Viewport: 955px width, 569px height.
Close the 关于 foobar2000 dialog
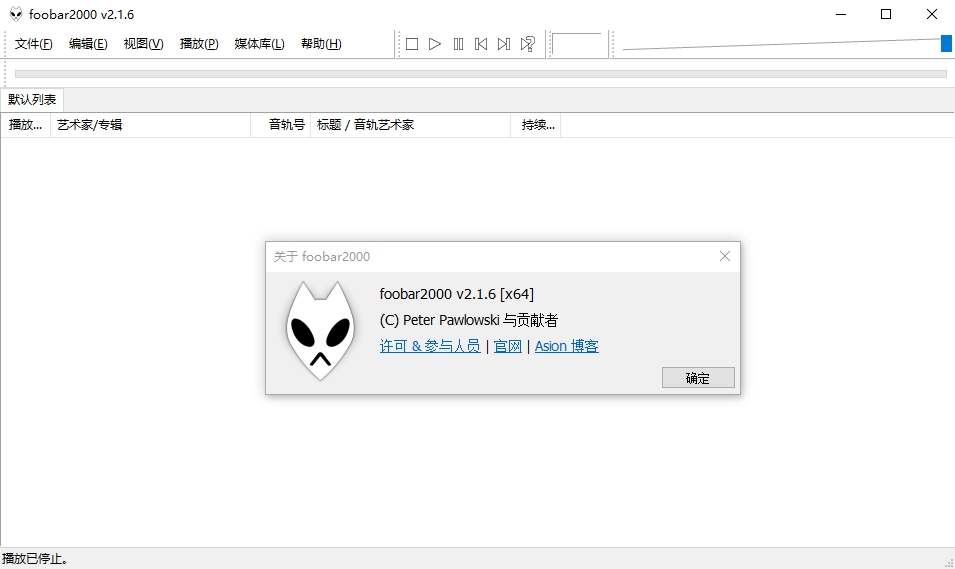click(725, 256)
